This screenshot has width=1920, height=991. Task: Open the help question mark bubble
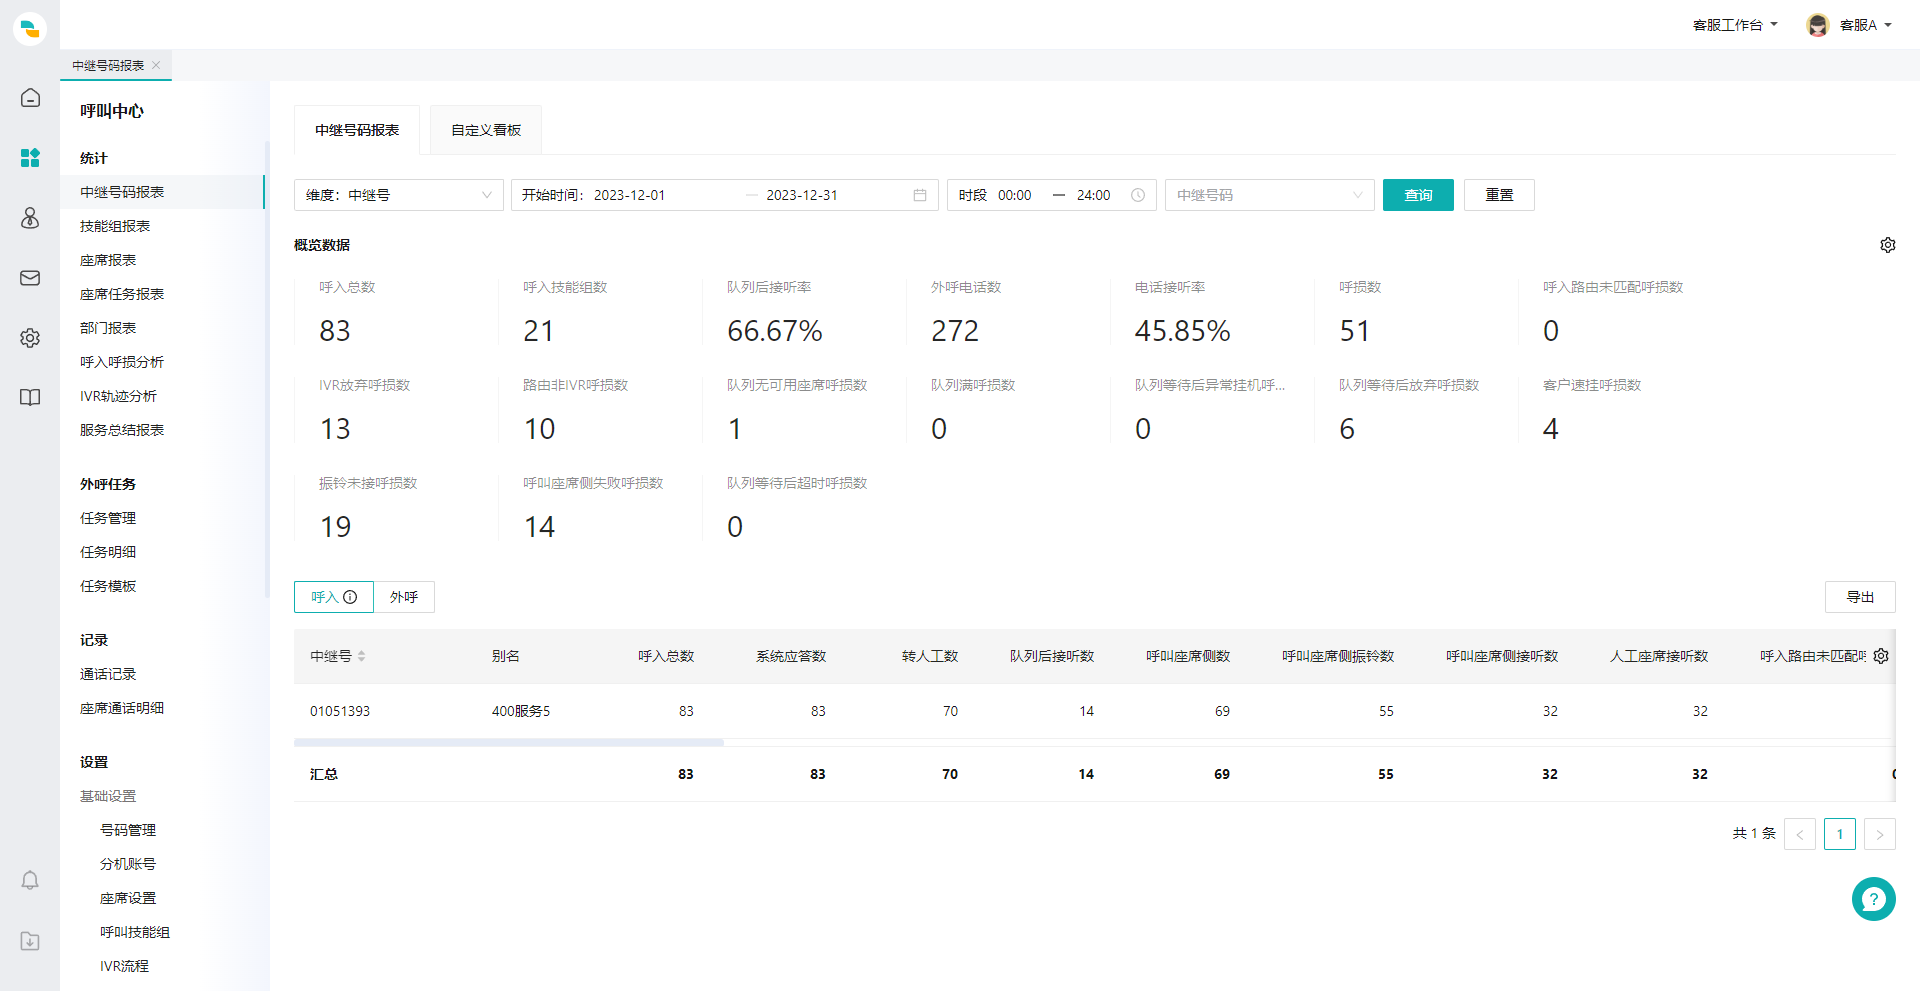point(1873,899)
